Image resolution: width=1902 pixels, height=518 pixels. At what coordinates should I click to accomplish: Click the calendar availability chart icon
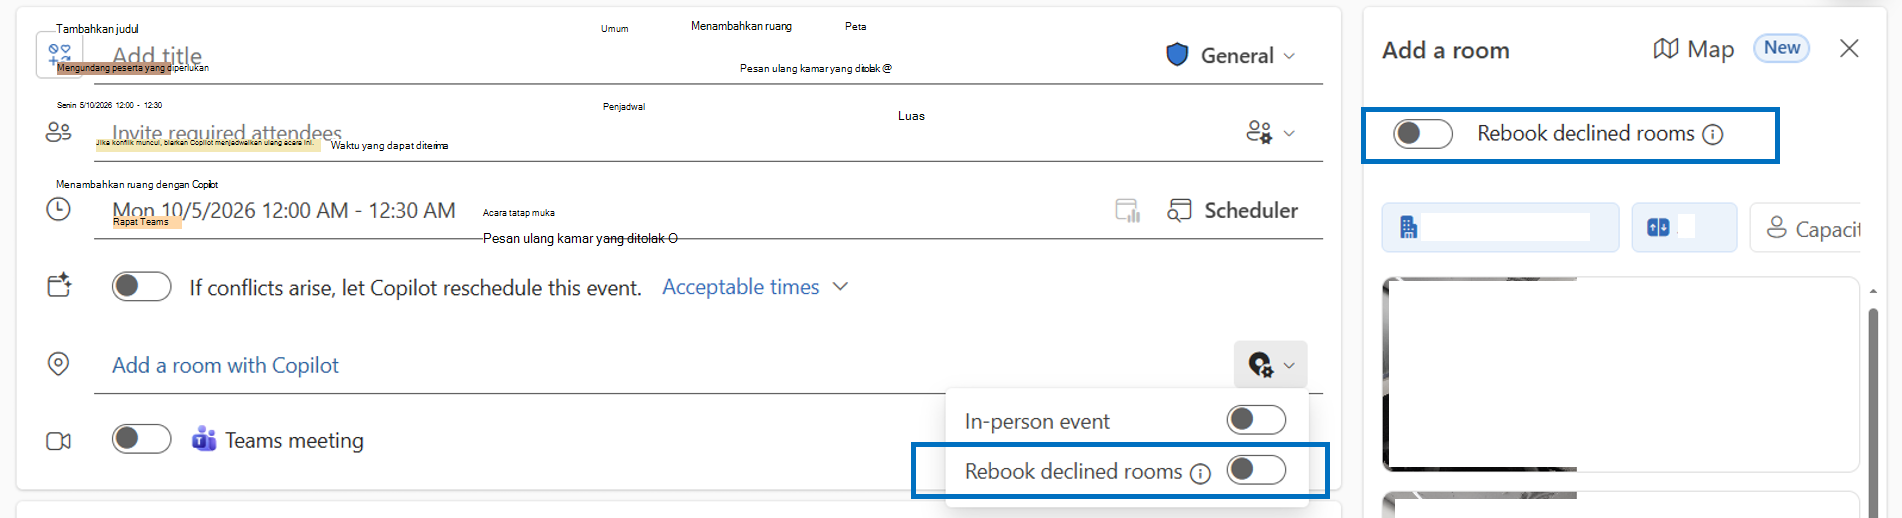[1128, 210]
